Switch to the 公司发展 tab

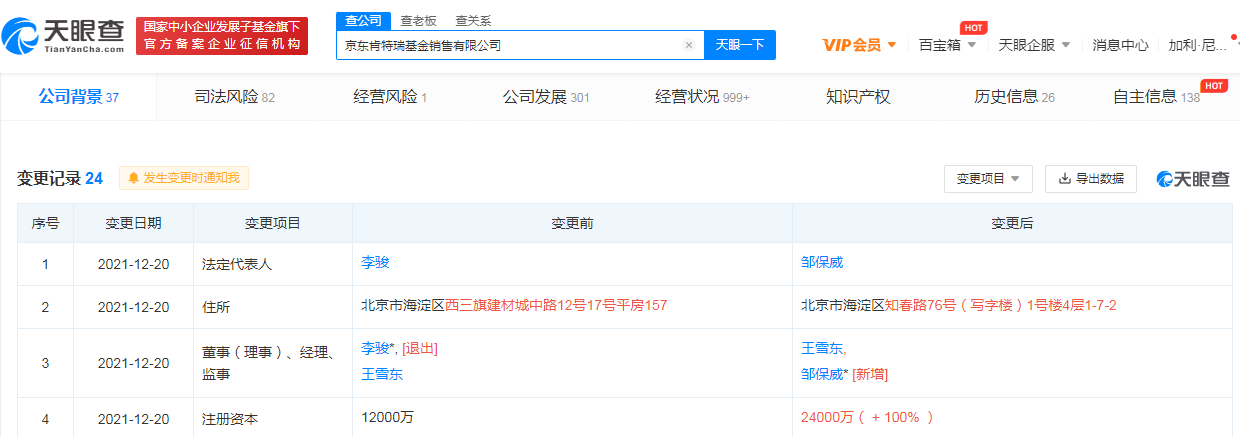tap(546, 97)
